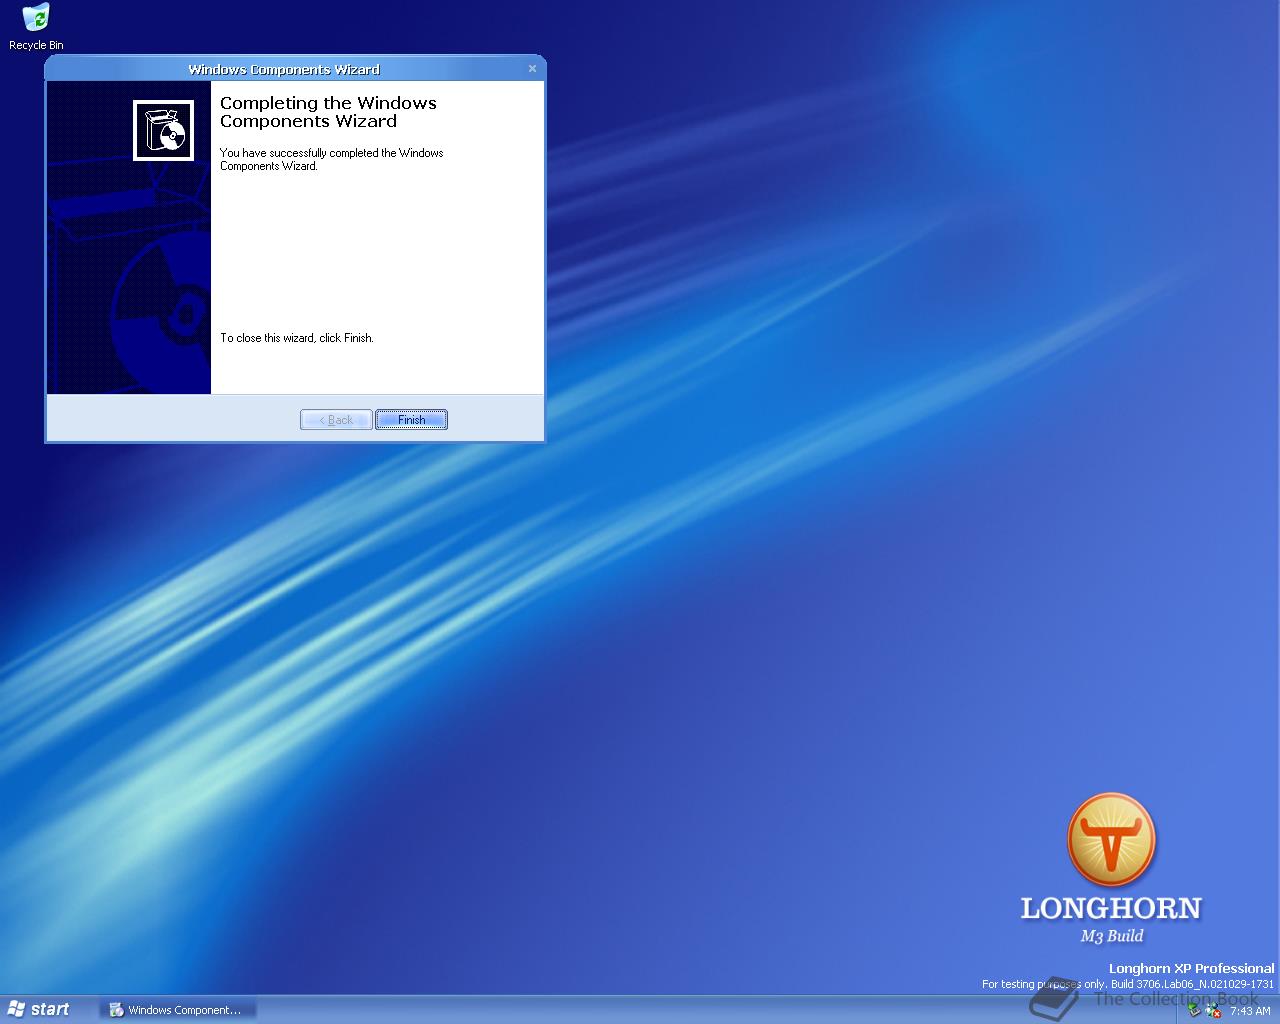Click the 7:43 AM clock
Image resolution: width=1280 pixels, height=1024 pixels.
pyautogui.click(x=1250, y=1011)
